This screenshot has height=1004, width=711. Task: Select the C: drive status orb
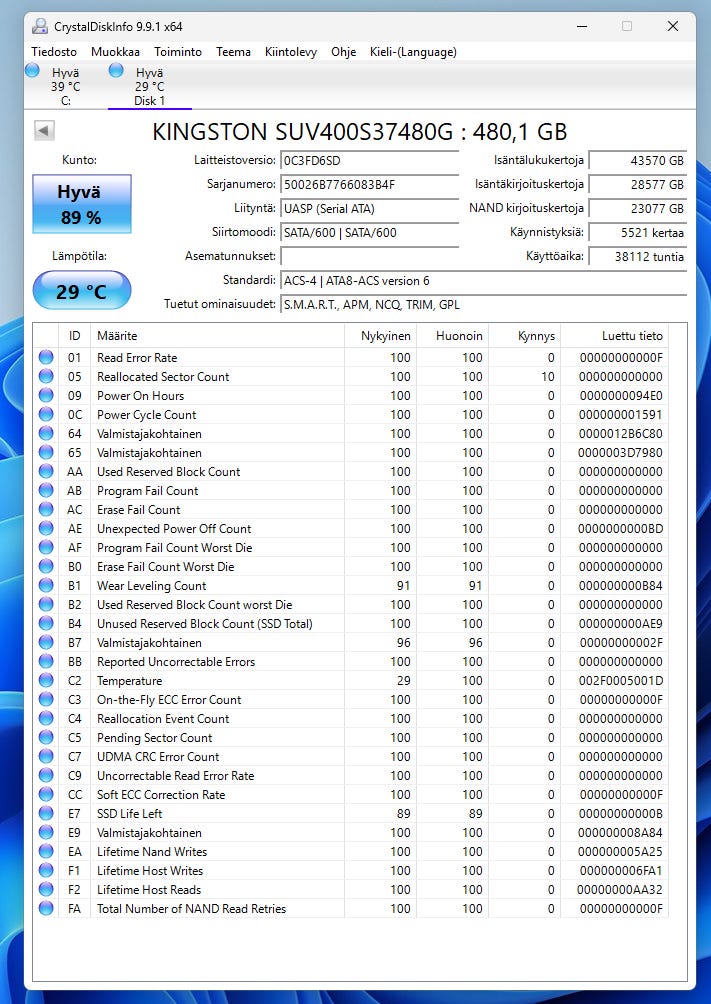point(32,70)
